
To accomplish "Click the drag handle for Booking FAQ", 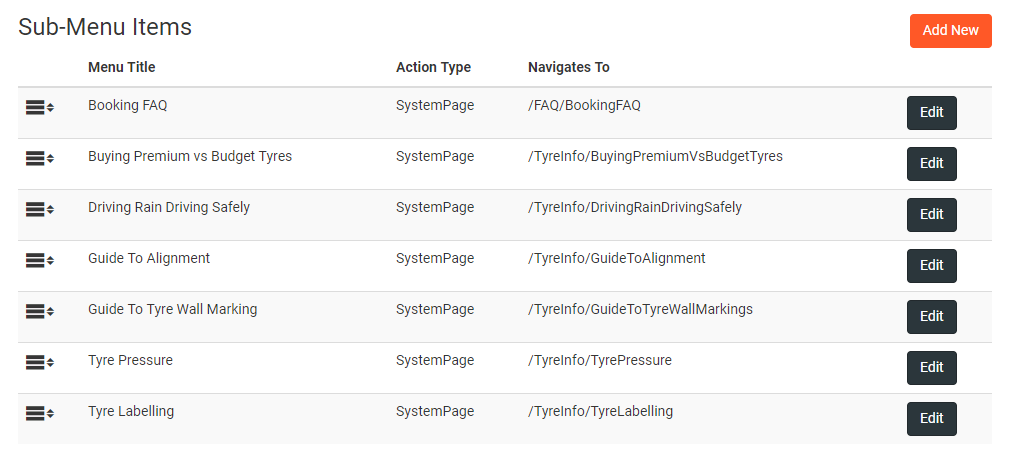I will tap(39, 107).
